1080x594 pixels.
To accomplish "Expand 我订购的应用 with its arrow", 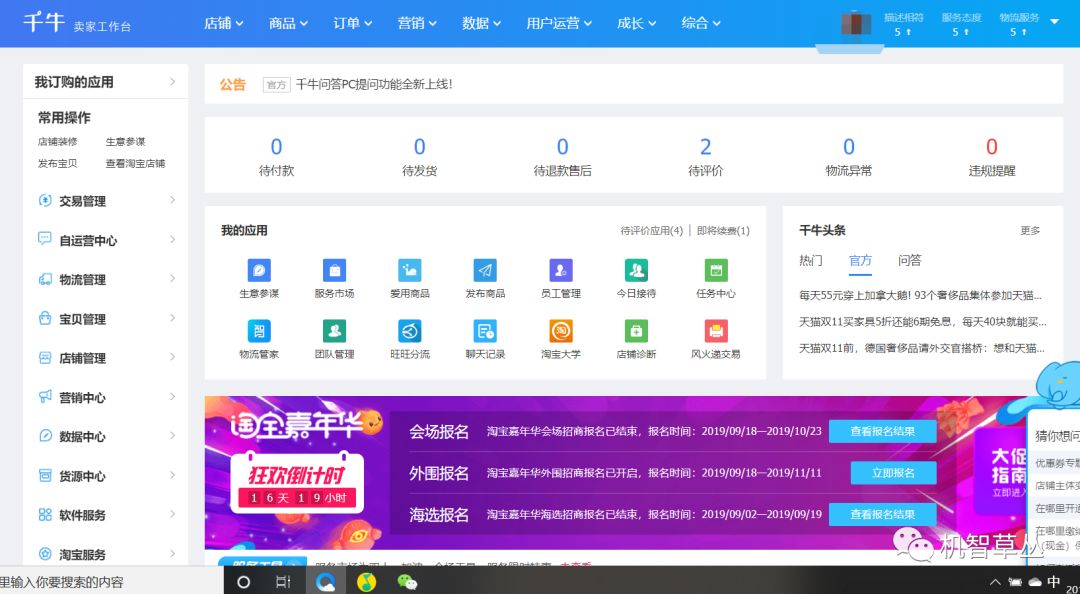I will click(x=172, y=81).
